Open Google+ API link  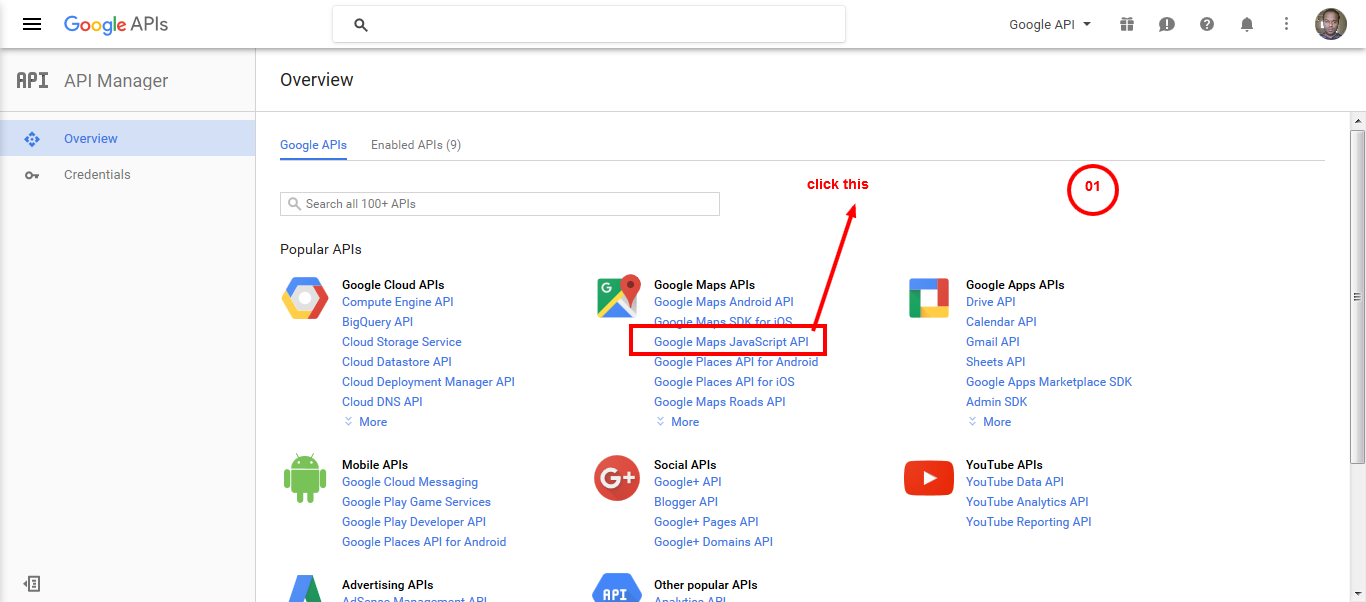coord(687,482)
